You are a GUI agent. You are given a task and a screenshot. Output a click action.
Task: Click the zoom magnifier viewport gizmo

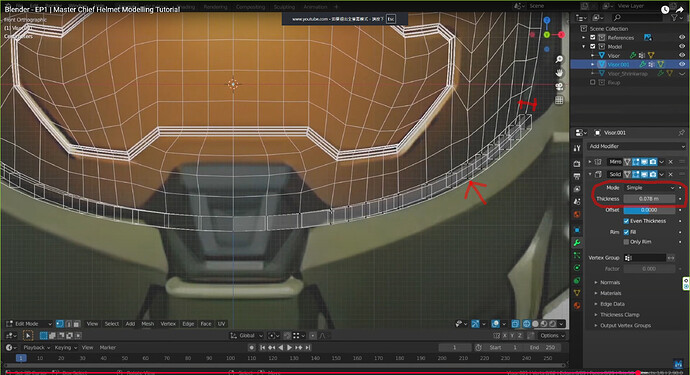[x=559, y=59]
